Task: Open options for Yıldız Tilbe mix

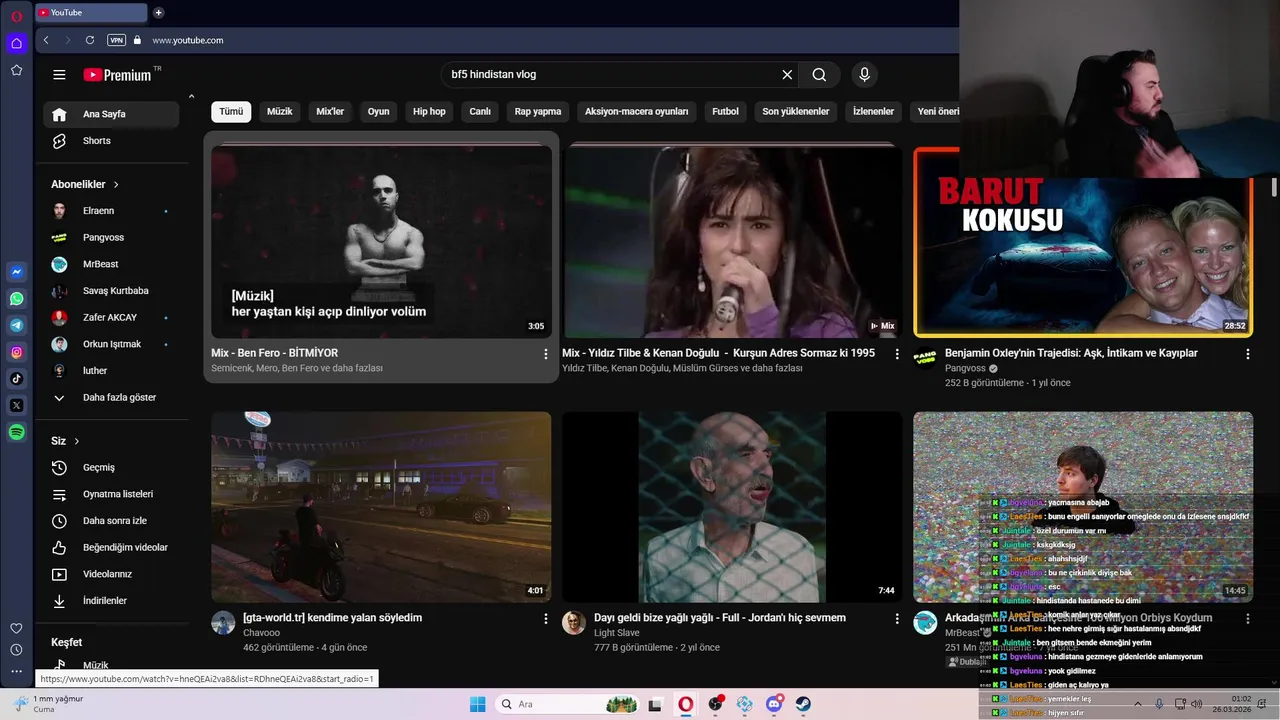Action: 896,354
